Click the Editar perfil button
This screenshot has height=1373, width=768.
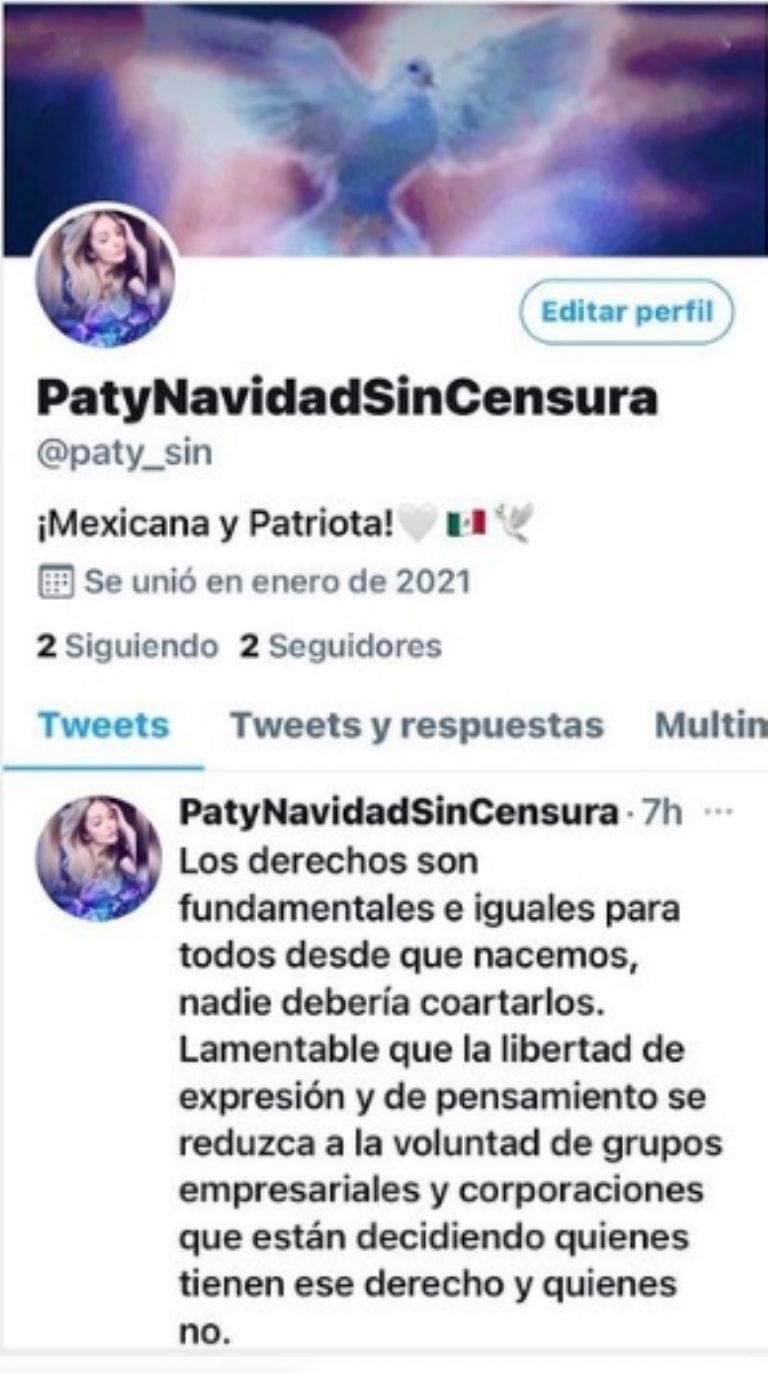(627, 312)
